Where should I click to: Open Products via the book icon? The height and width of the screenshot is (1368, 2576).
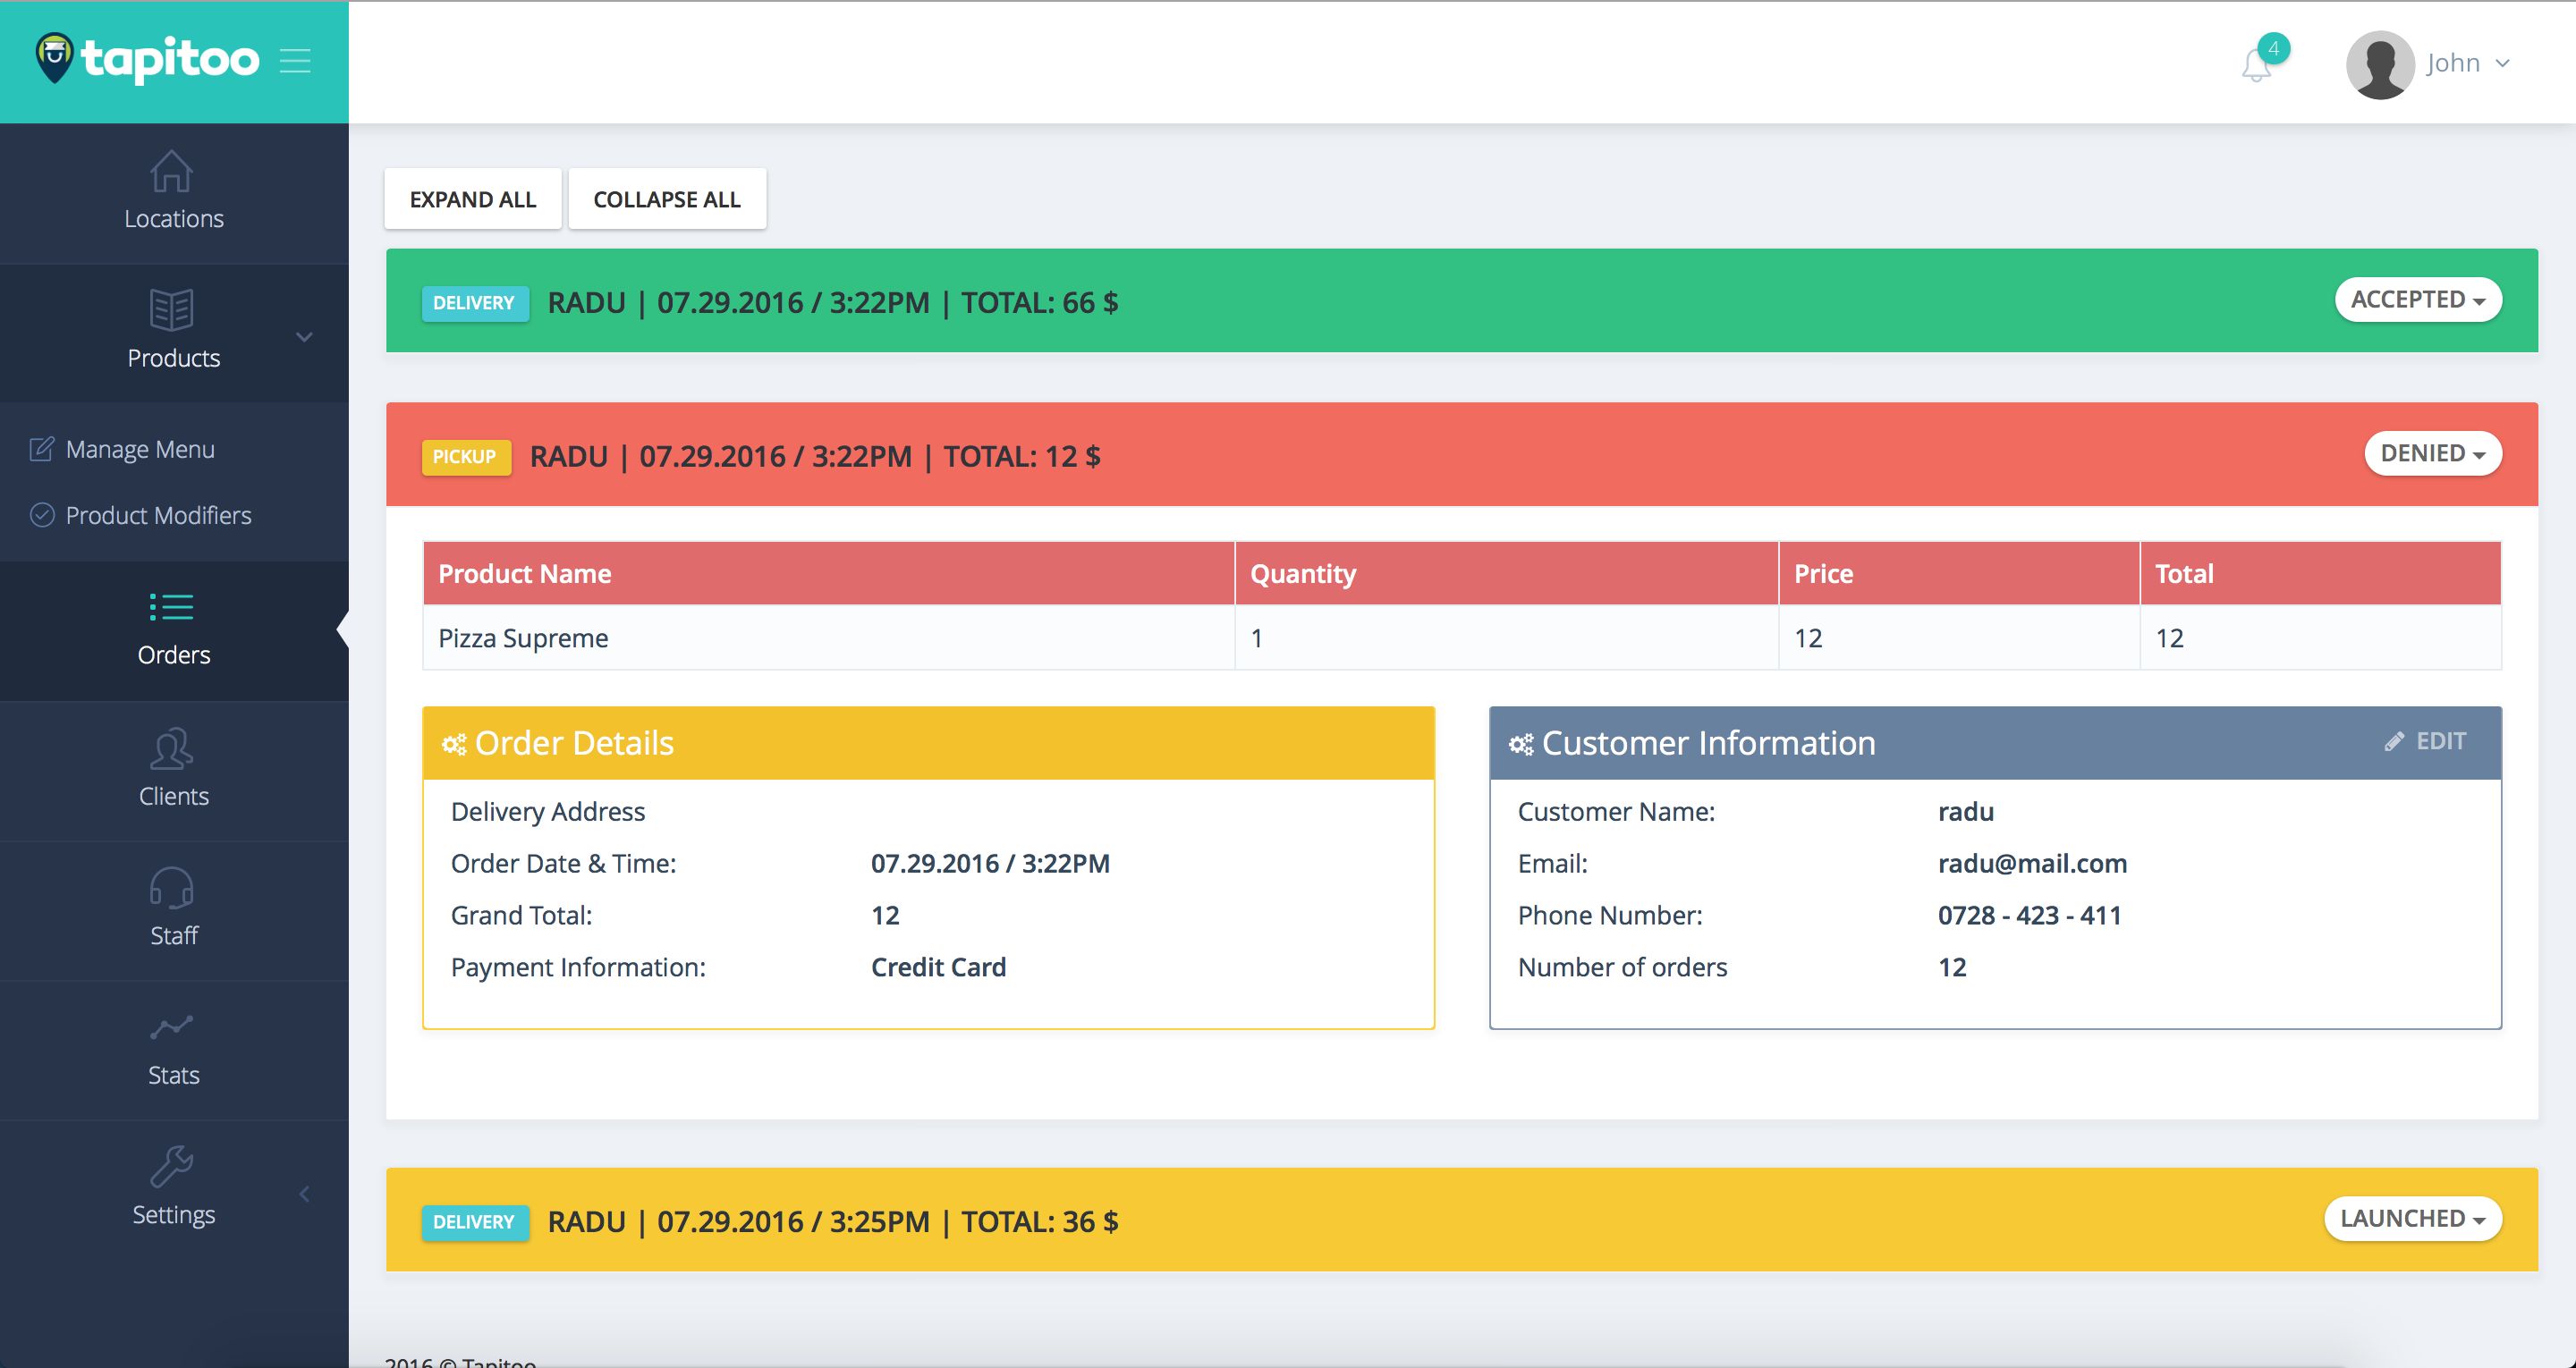(171, 310)
